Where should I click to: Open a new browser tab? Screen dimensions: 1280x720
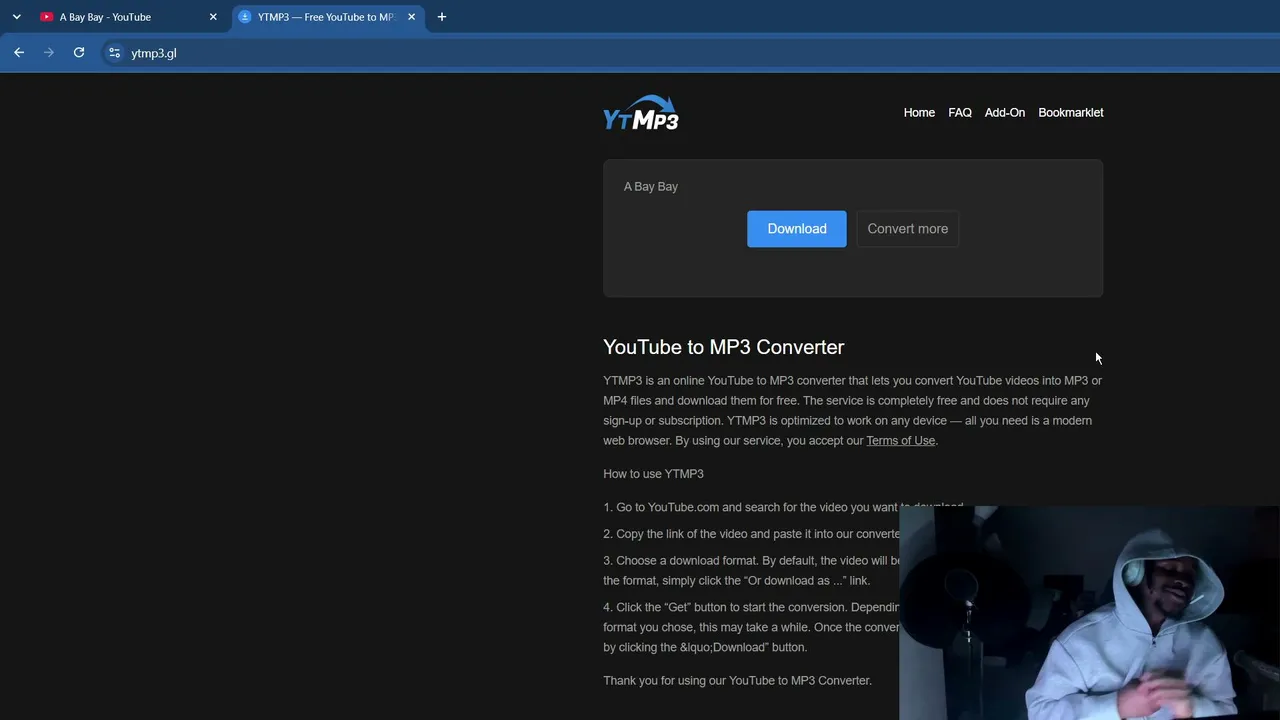[442, 17]
